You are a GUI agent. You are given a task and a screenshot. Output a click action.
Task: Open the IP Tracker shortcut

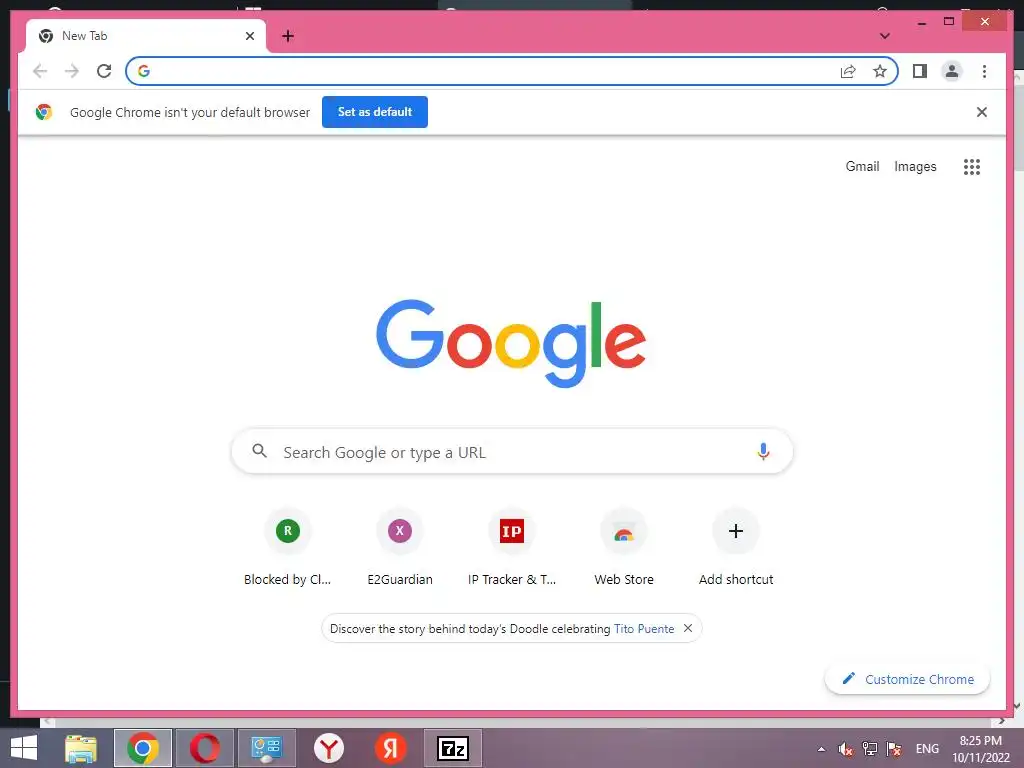tap(512, 548)
